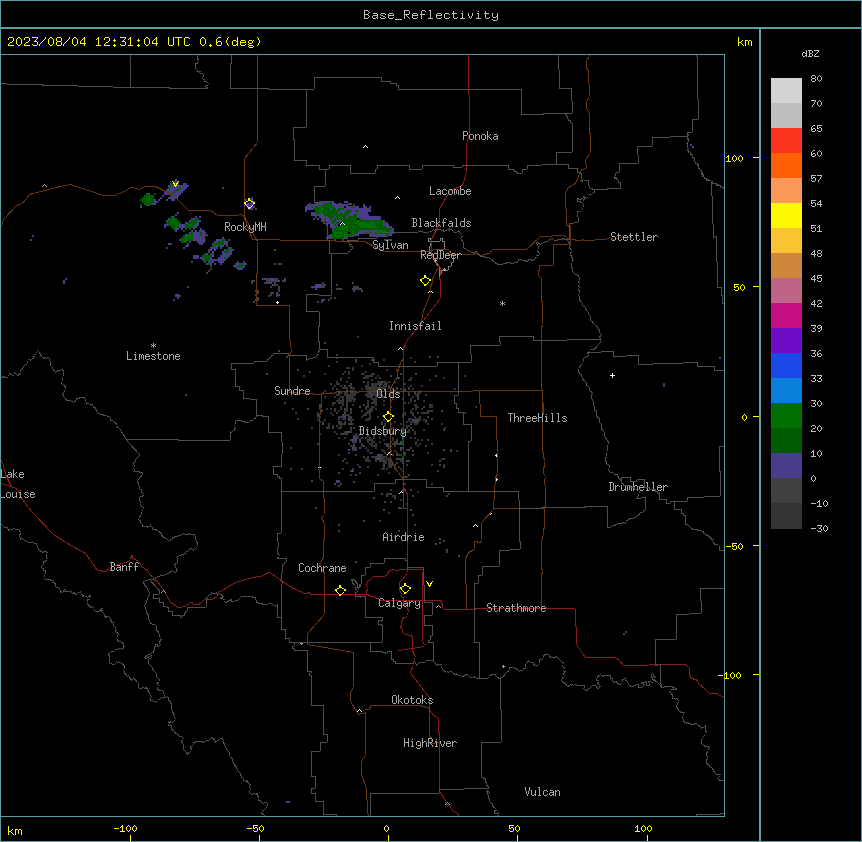Image resolution: width=862 pixels, height=842 pixels.
Task: Click the yellow diamond marker below Cochrane
Action: (340, 590)
